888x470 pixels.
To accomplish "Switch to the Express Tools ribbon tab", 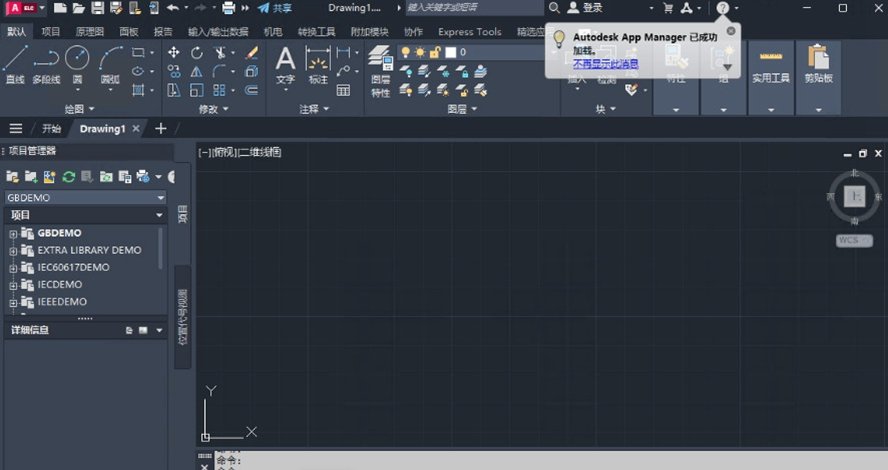I will (469, 32).
